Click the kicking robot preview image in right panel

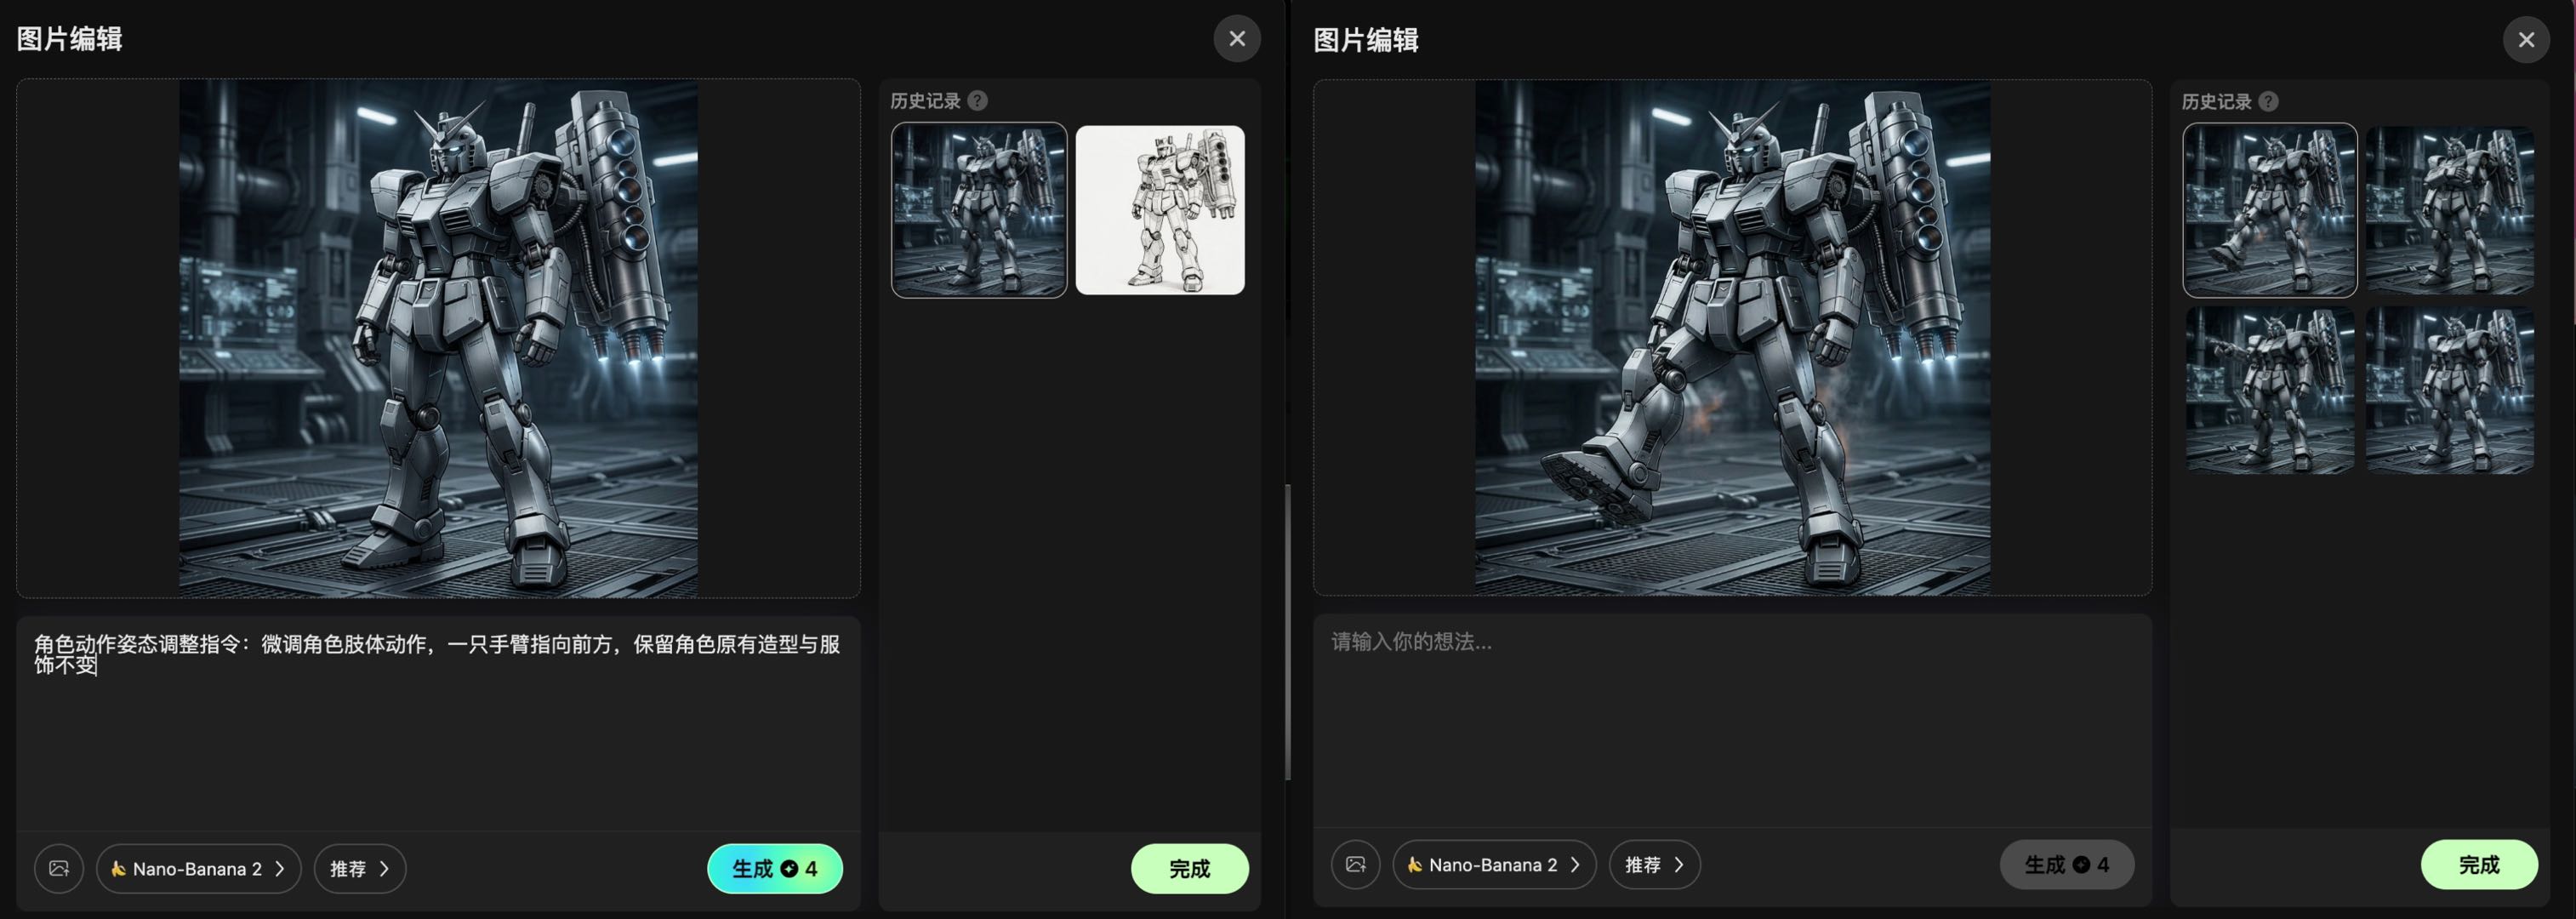pyautogui.click(x=1732, y=338)
